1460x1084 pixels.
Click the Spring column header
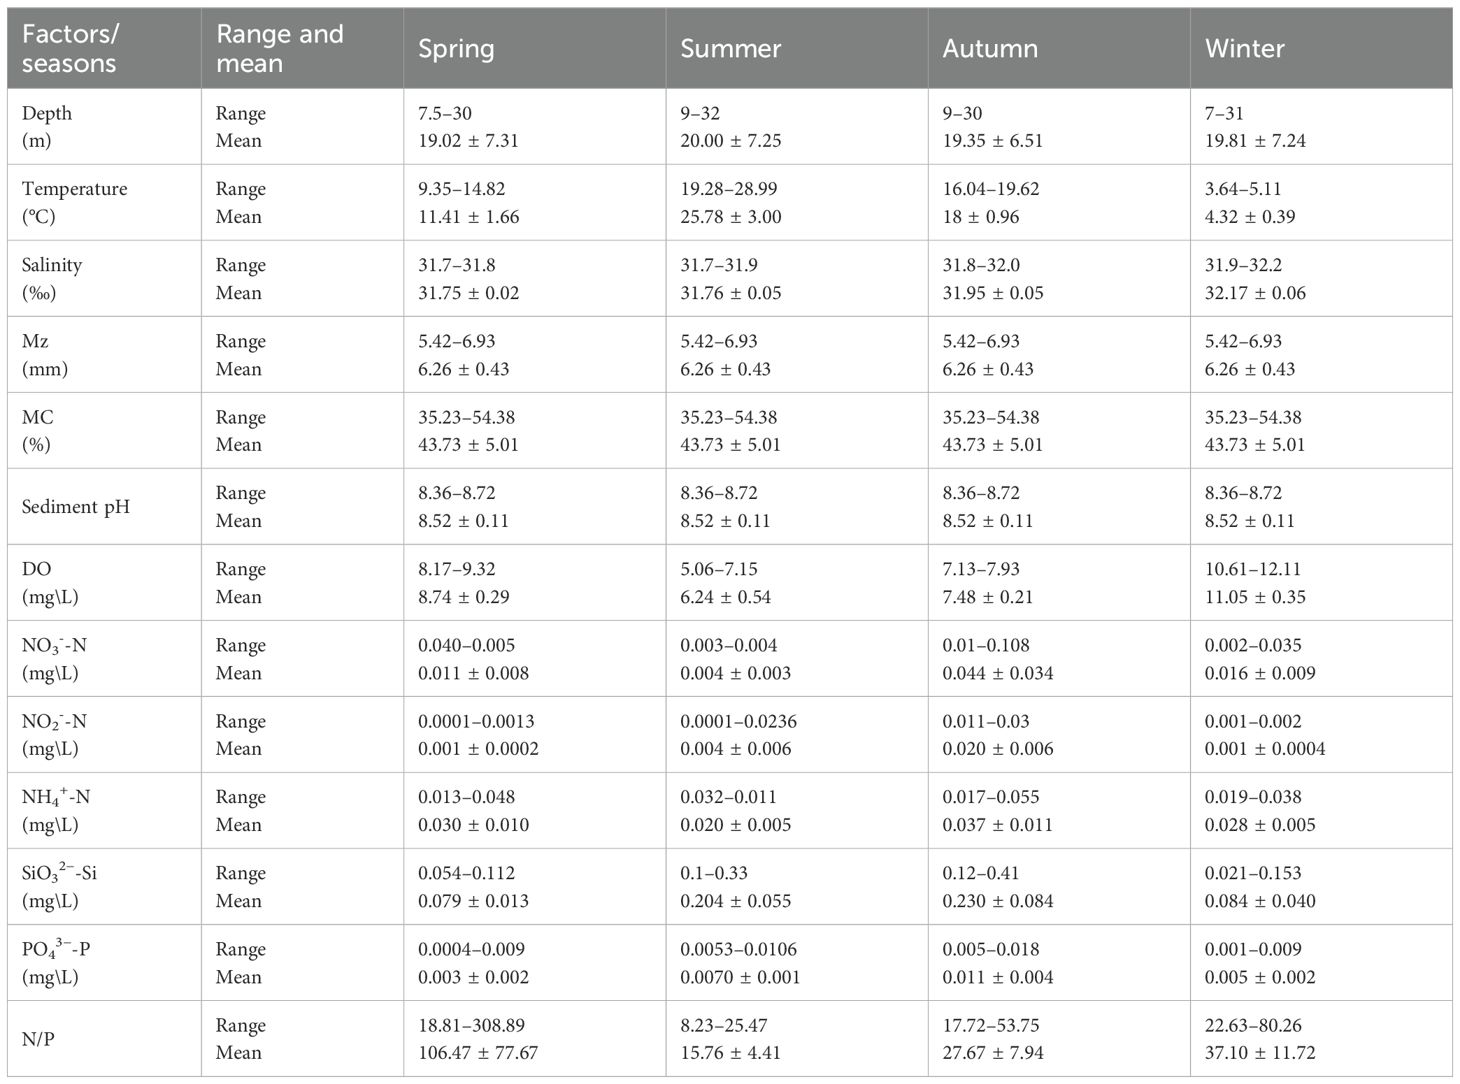(456, 48)
